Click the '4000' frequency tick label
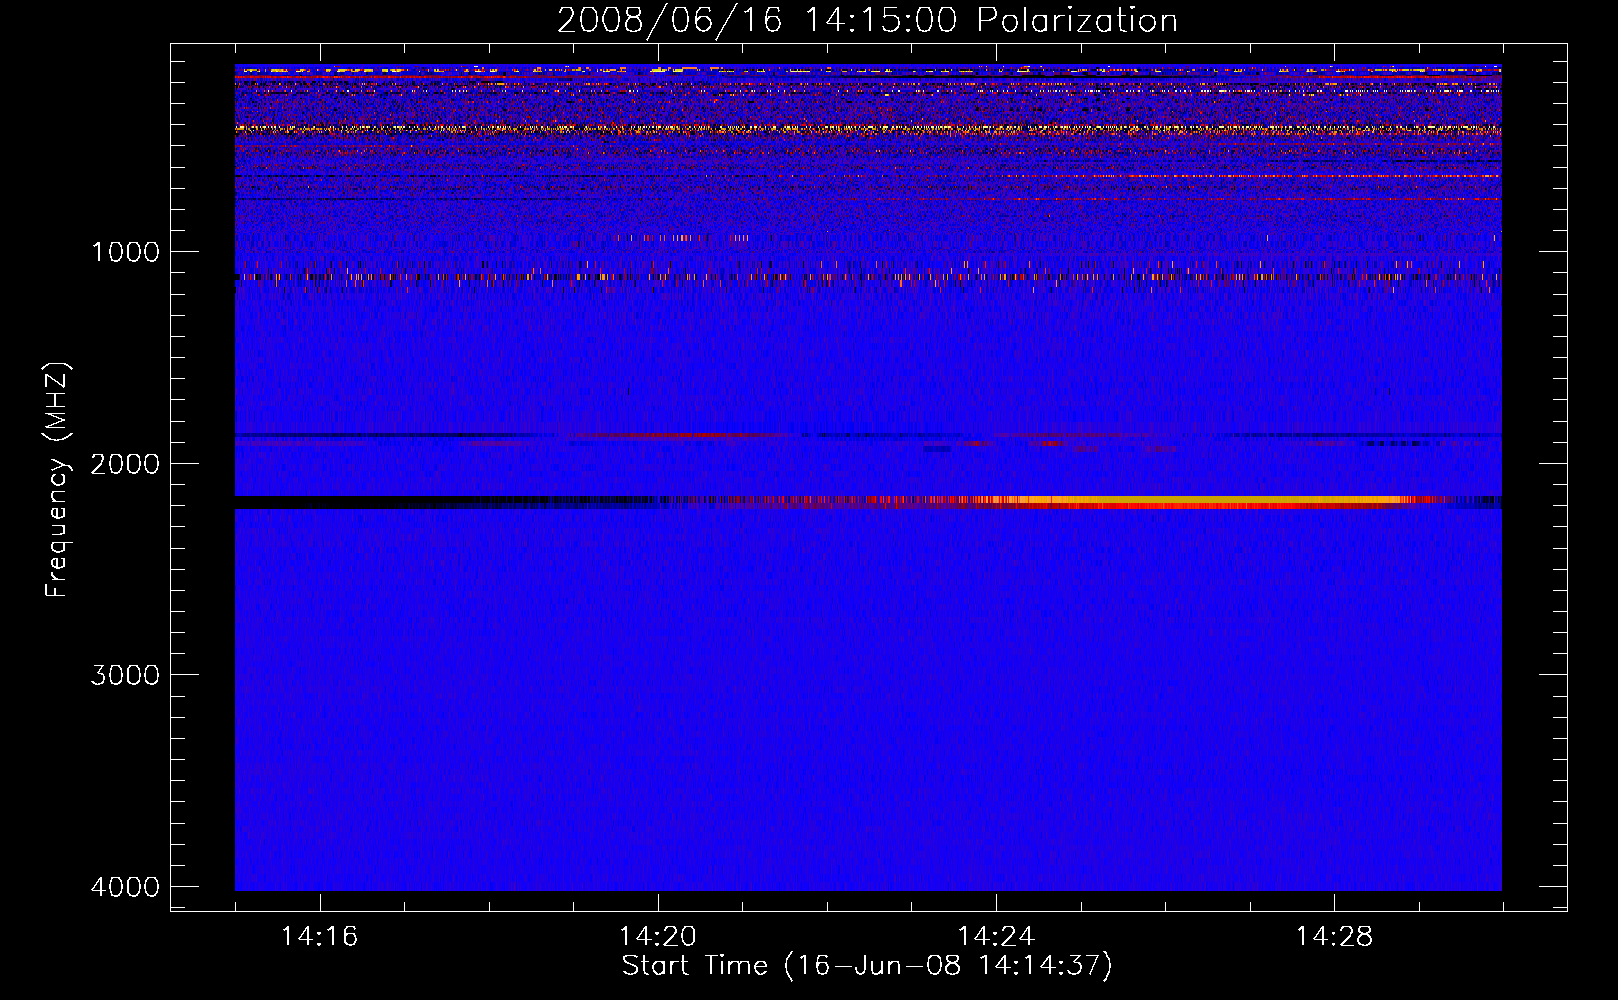The image size is (1618, 1000). click(x=125, y=886)
